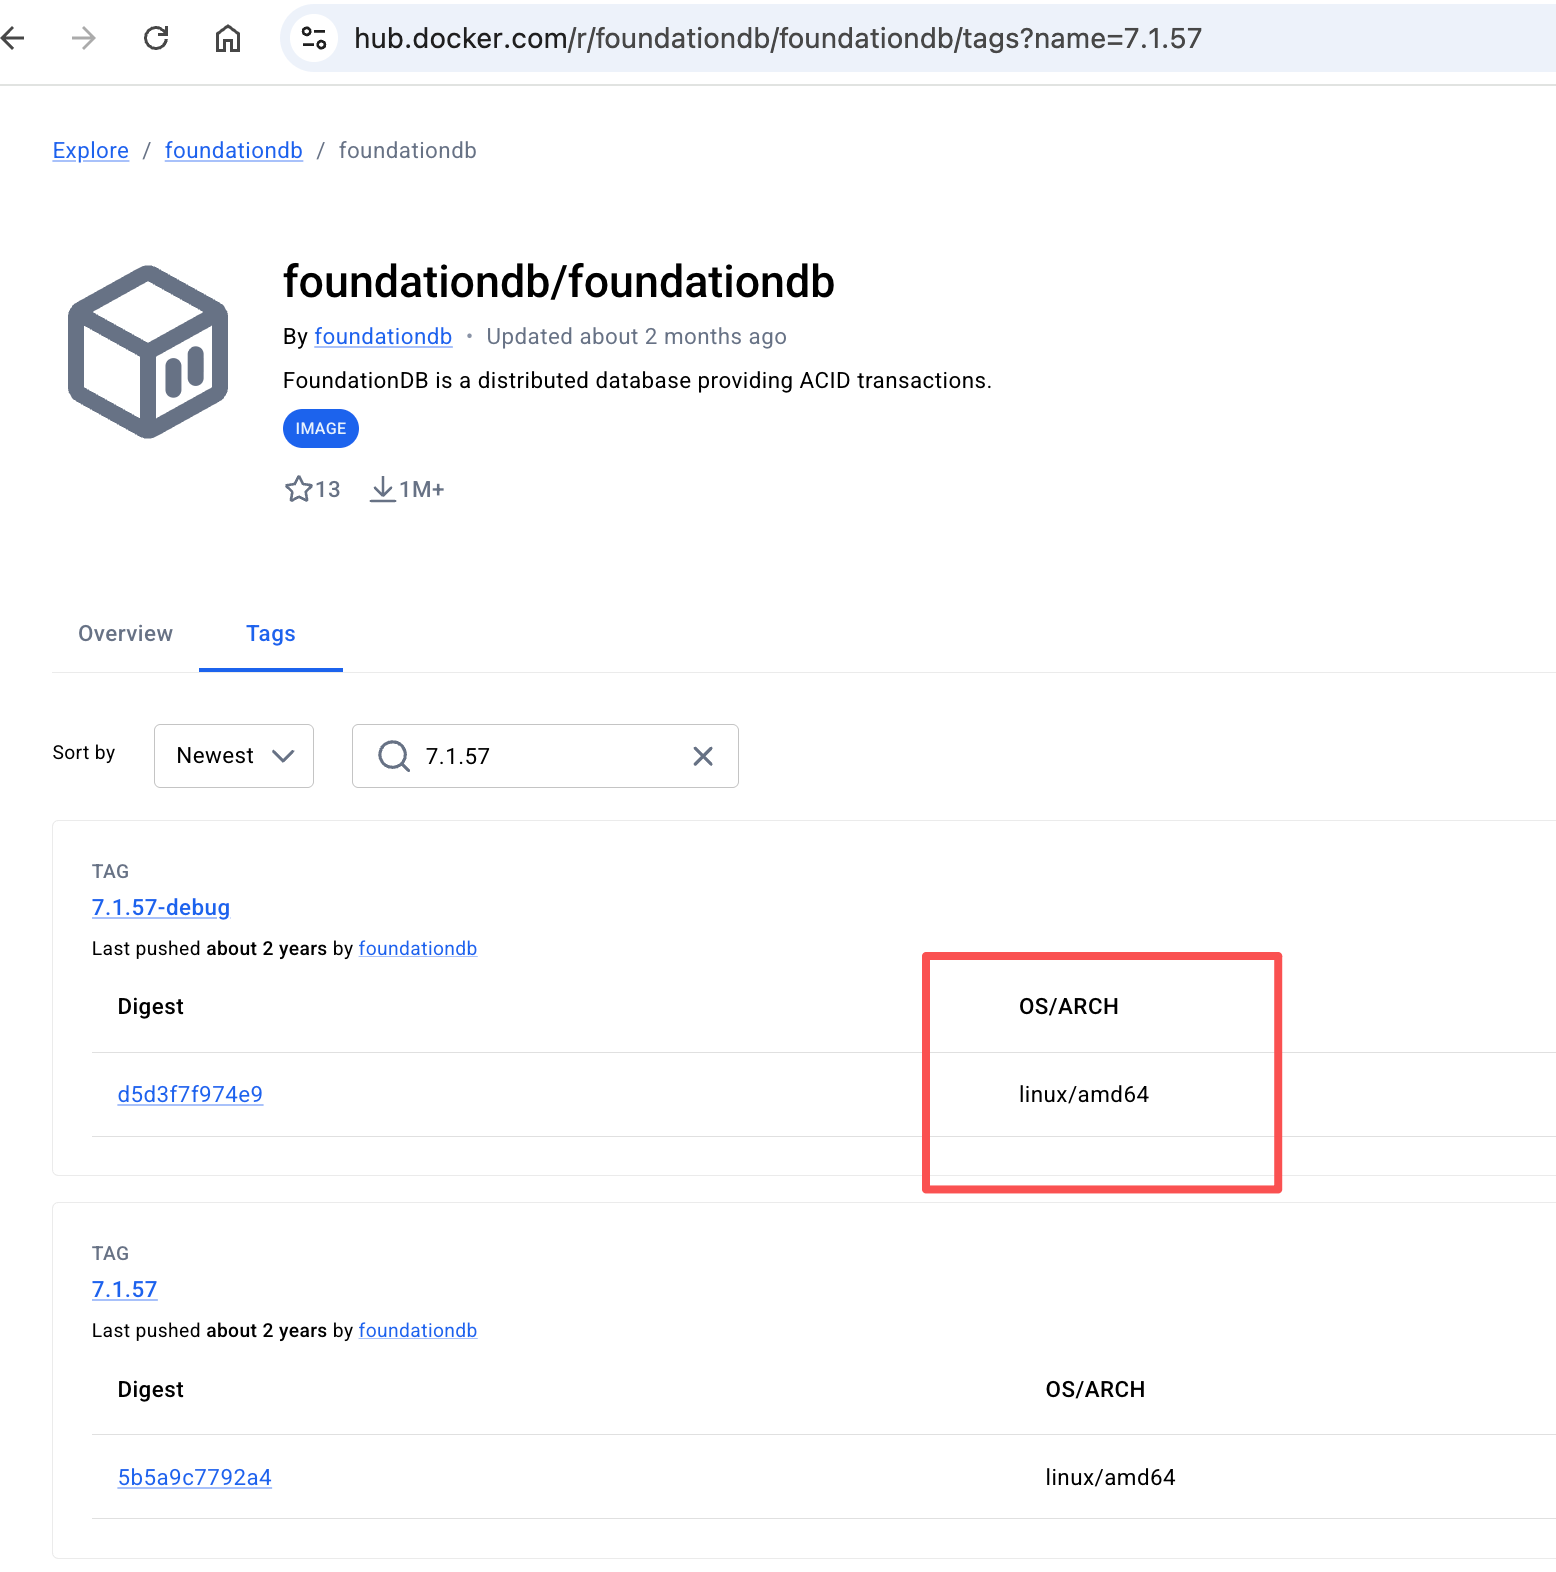Clear the tag search with X icon

coord(703,756)
